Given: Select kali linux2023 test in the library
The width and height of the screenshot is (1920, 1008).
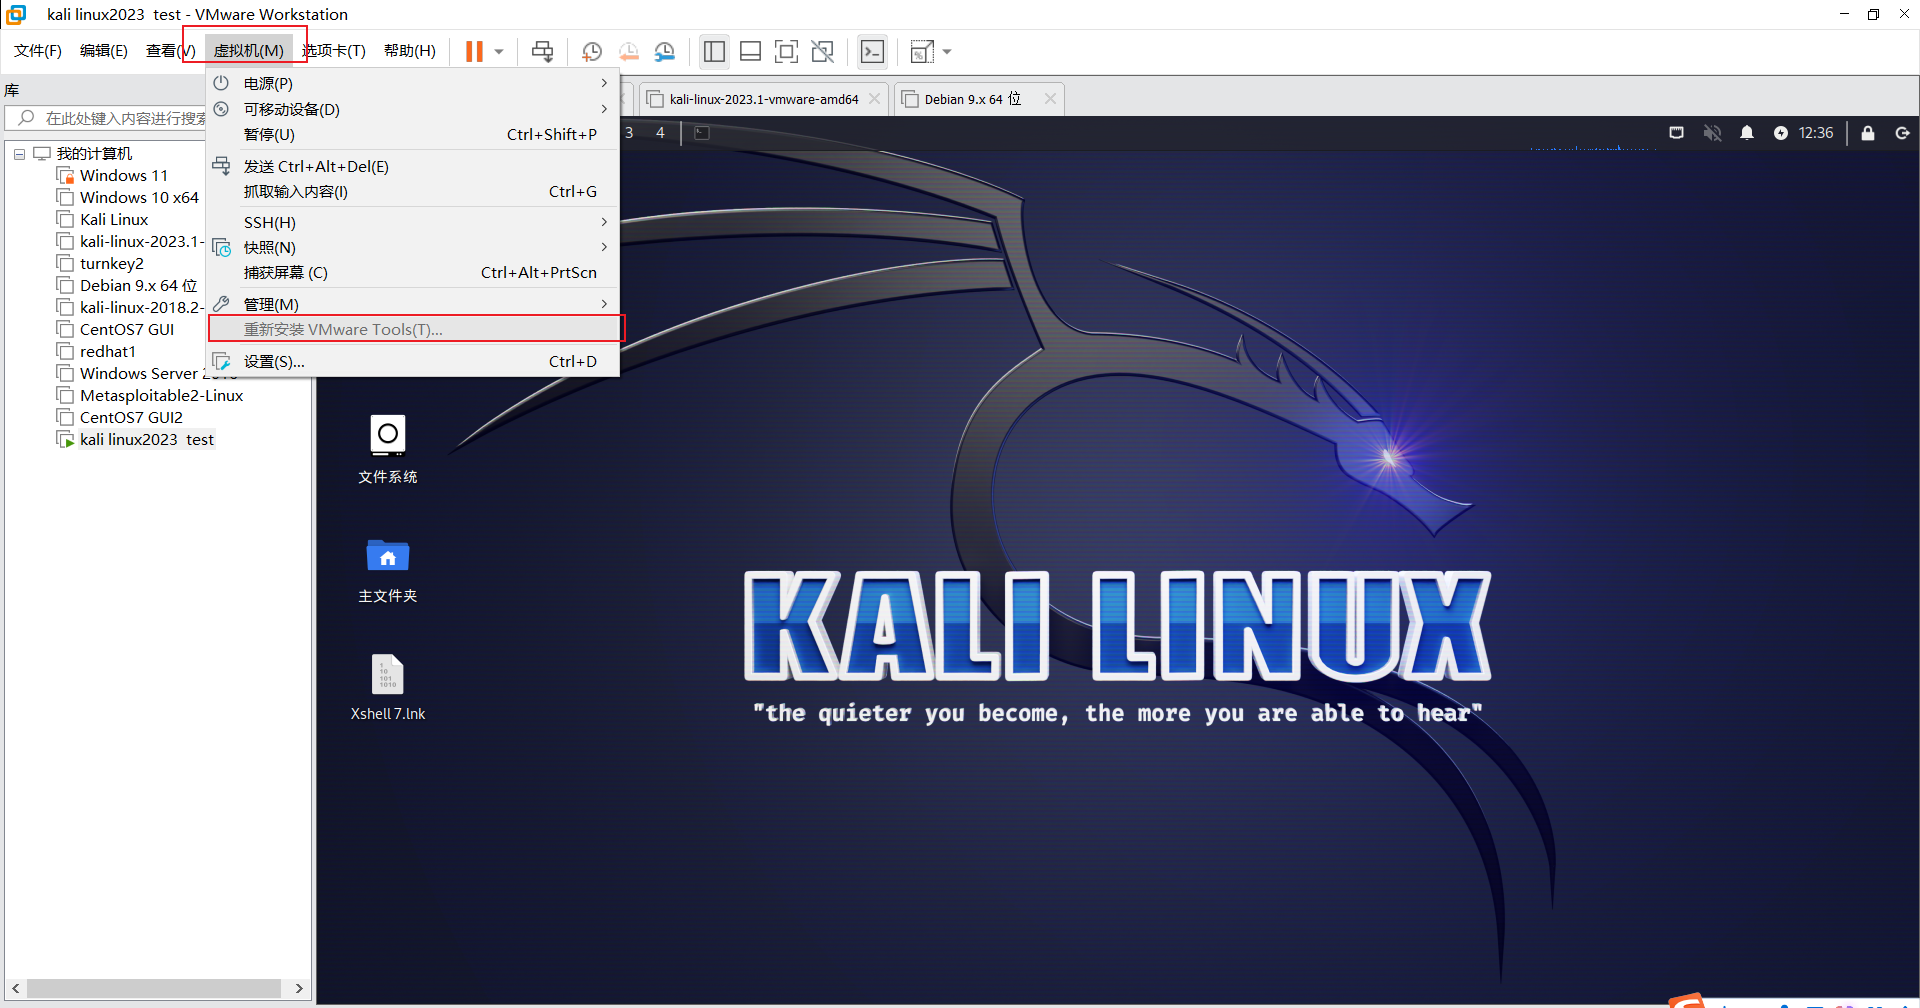Looking at the screenshot, I should coord(147,439).
